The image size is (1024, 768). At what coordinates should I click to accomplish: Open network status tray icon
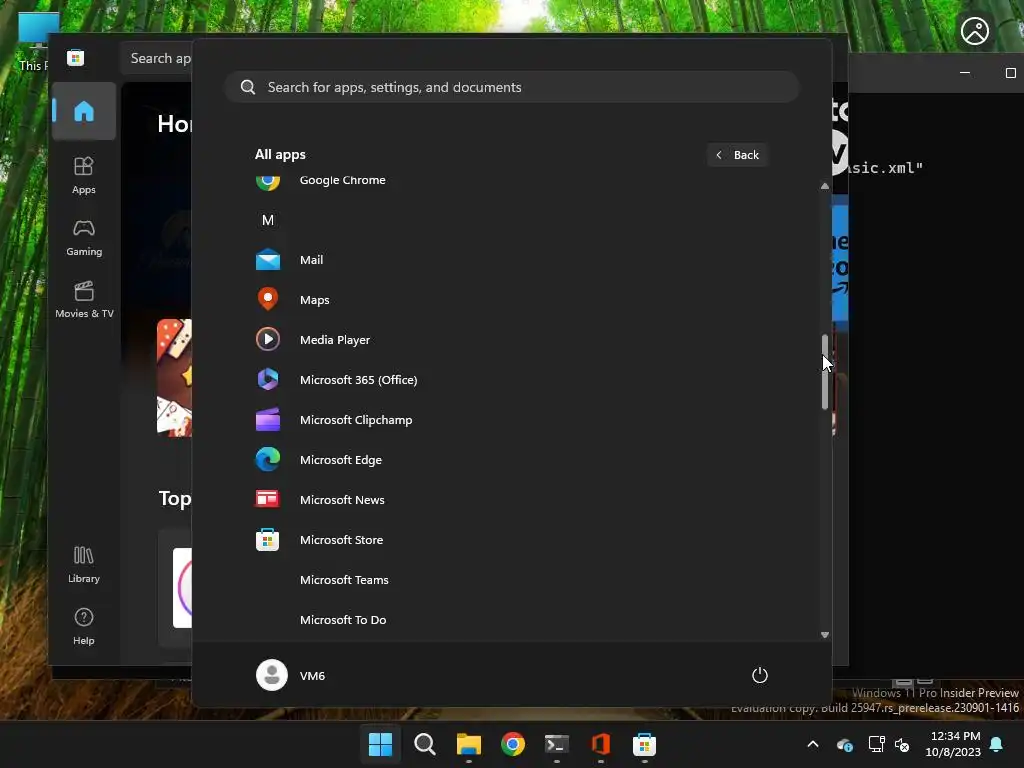[x=876, y=744]
